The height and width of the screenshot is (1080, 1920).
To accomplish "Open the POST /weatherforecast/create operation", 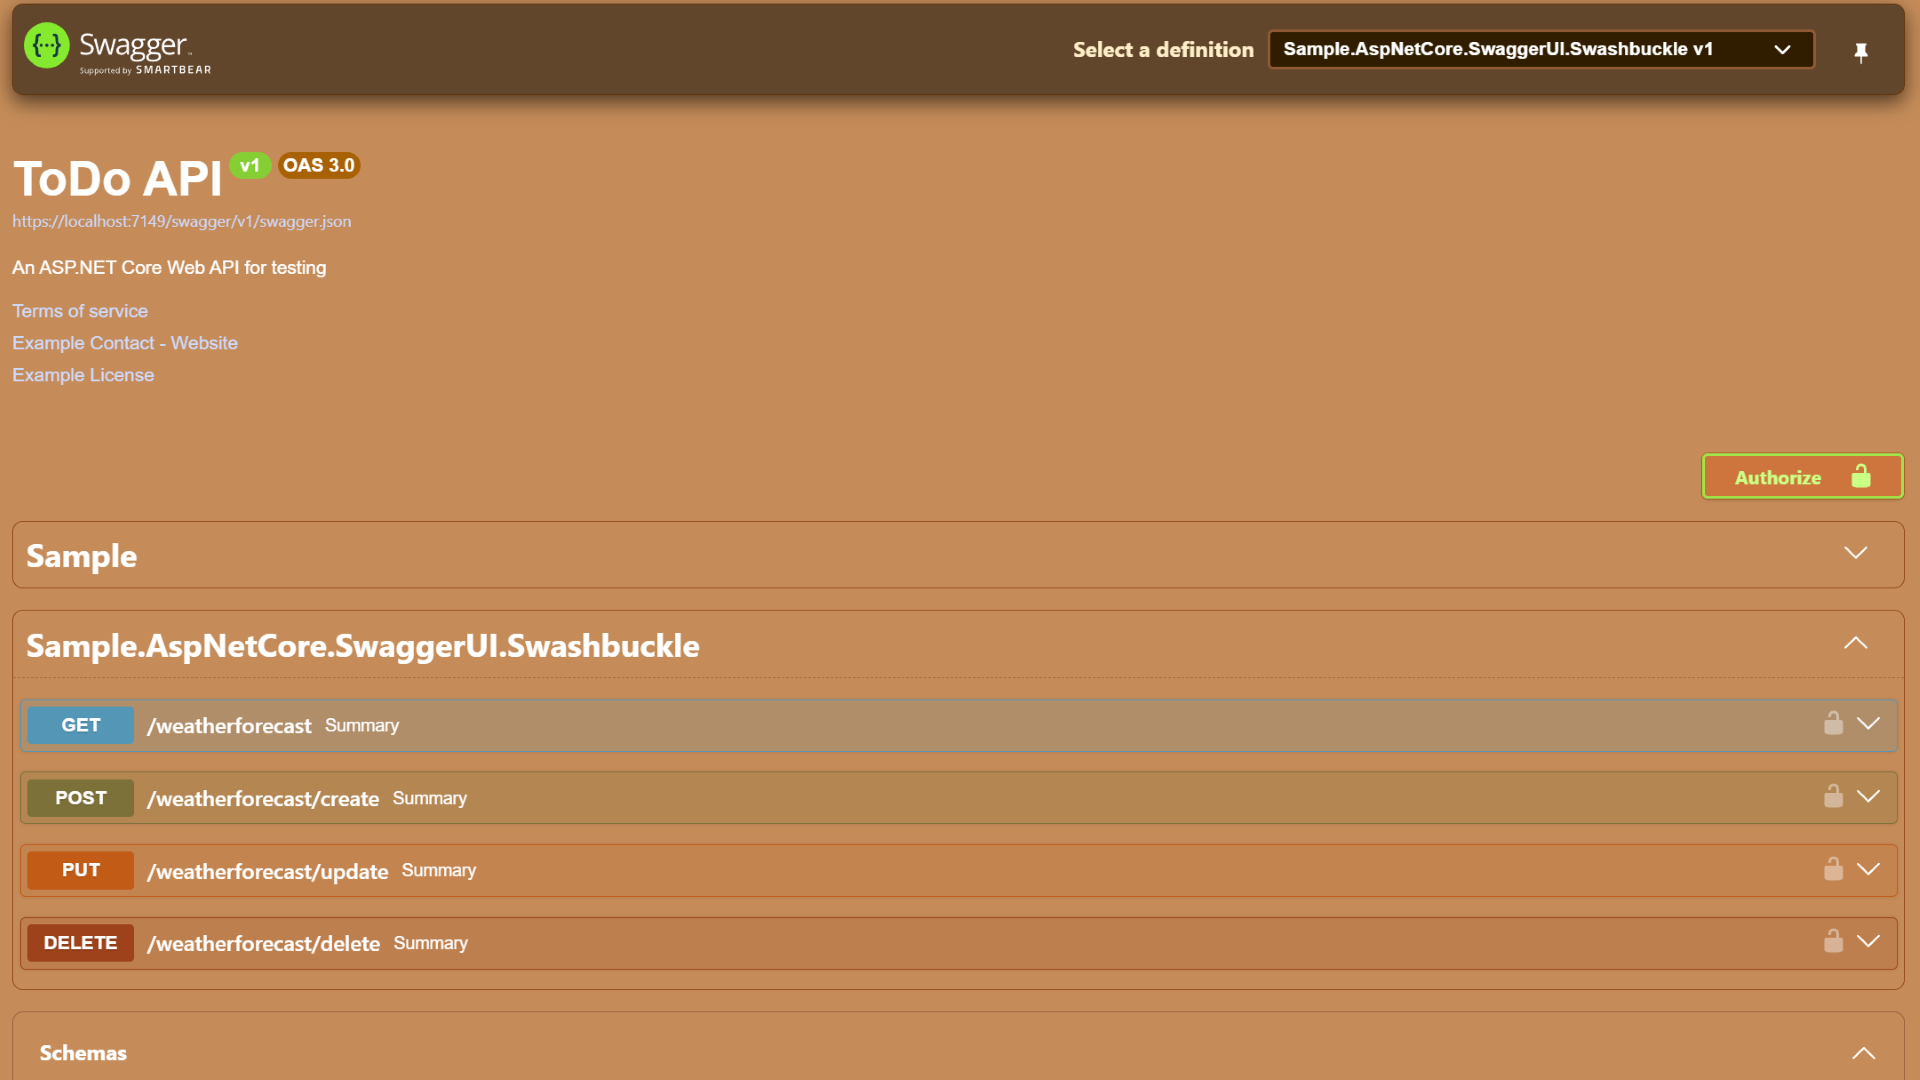I will [263, 798].
